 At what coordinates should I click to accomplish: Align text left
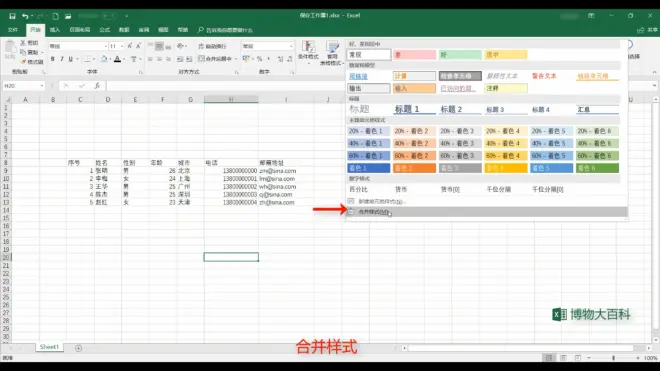150,59
